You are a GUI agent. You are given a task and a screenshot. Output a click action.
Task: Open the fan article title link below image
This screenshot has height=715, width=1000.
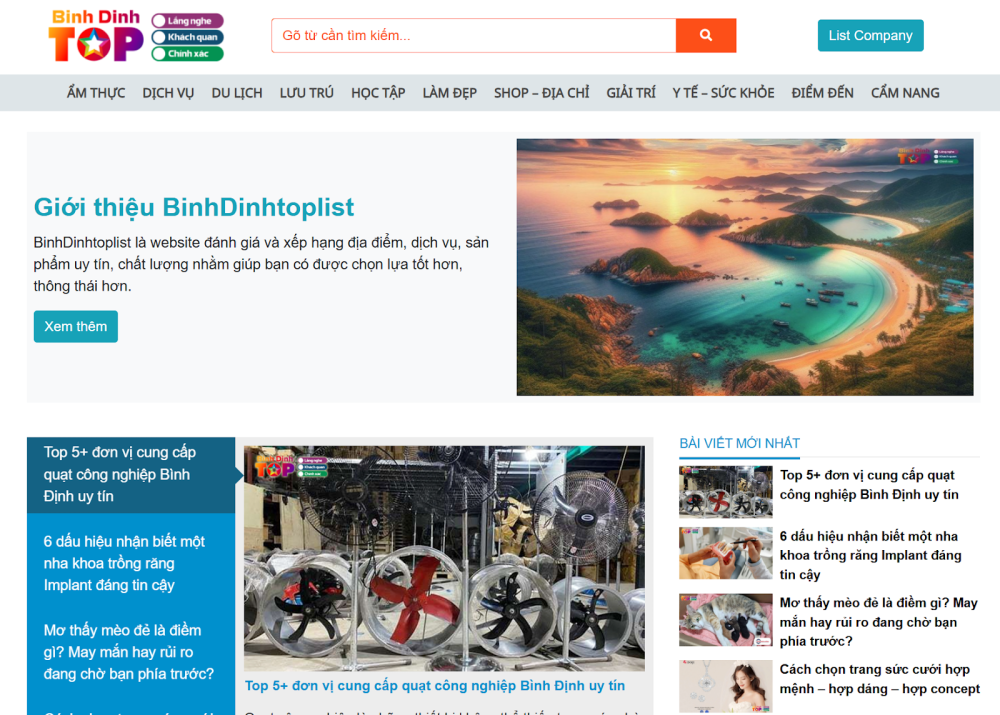(435, 686)
